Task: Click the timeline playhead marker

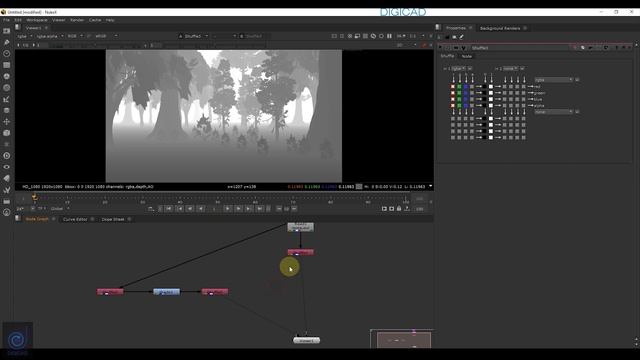Action: [35, 198]
